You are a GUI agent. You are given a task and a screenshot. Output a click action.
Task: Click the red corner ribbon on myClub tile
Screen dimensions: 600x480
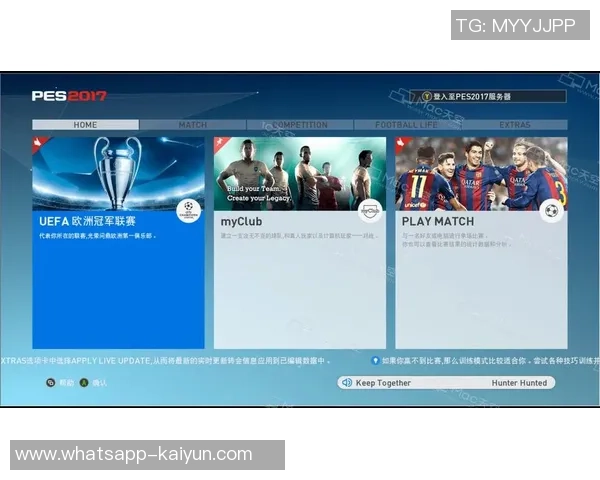tap(221, 143)
